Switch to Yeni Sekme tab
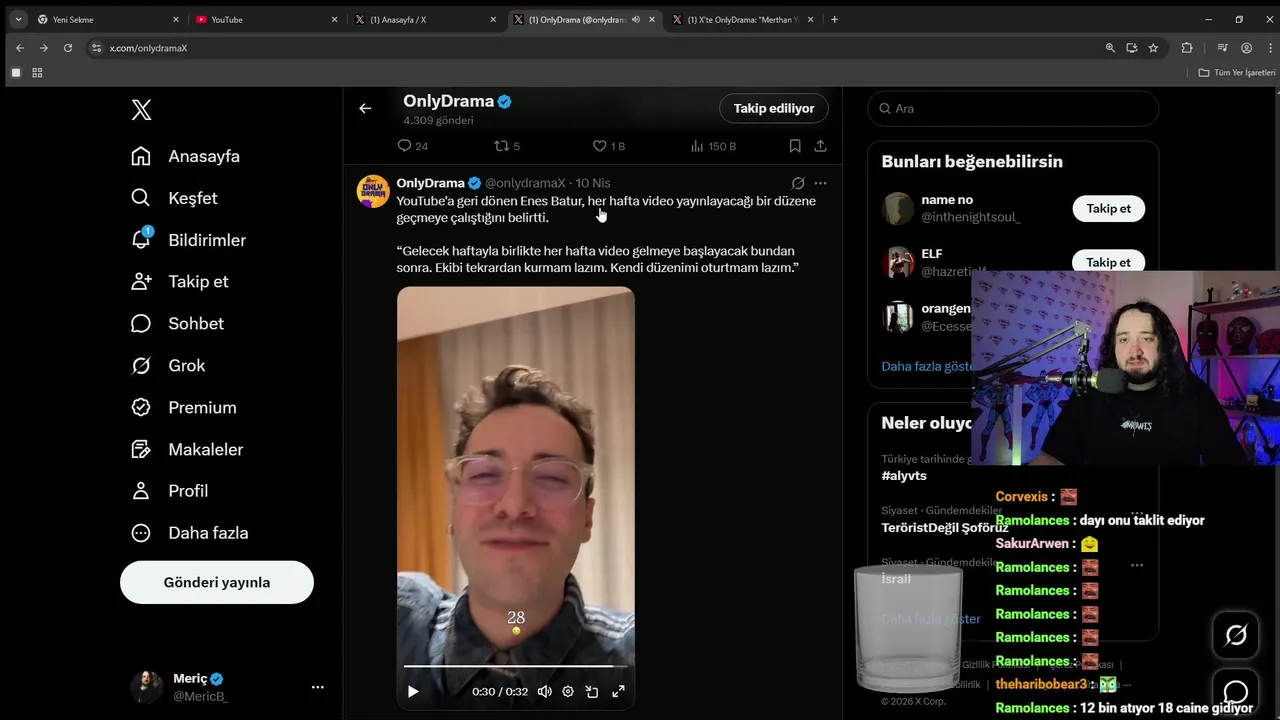 (108, 19)
